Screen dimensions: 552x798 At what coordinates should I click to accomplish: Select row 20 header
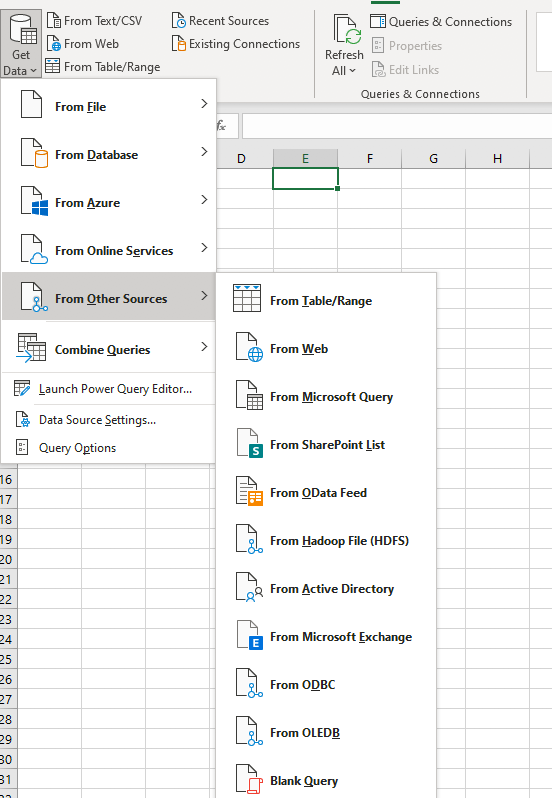coord(7,559)
